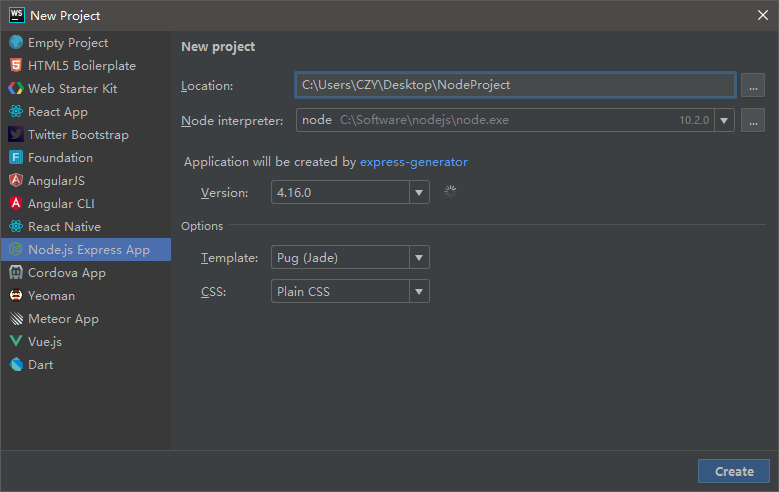Open the express-generator link

(x=413, y=162)
